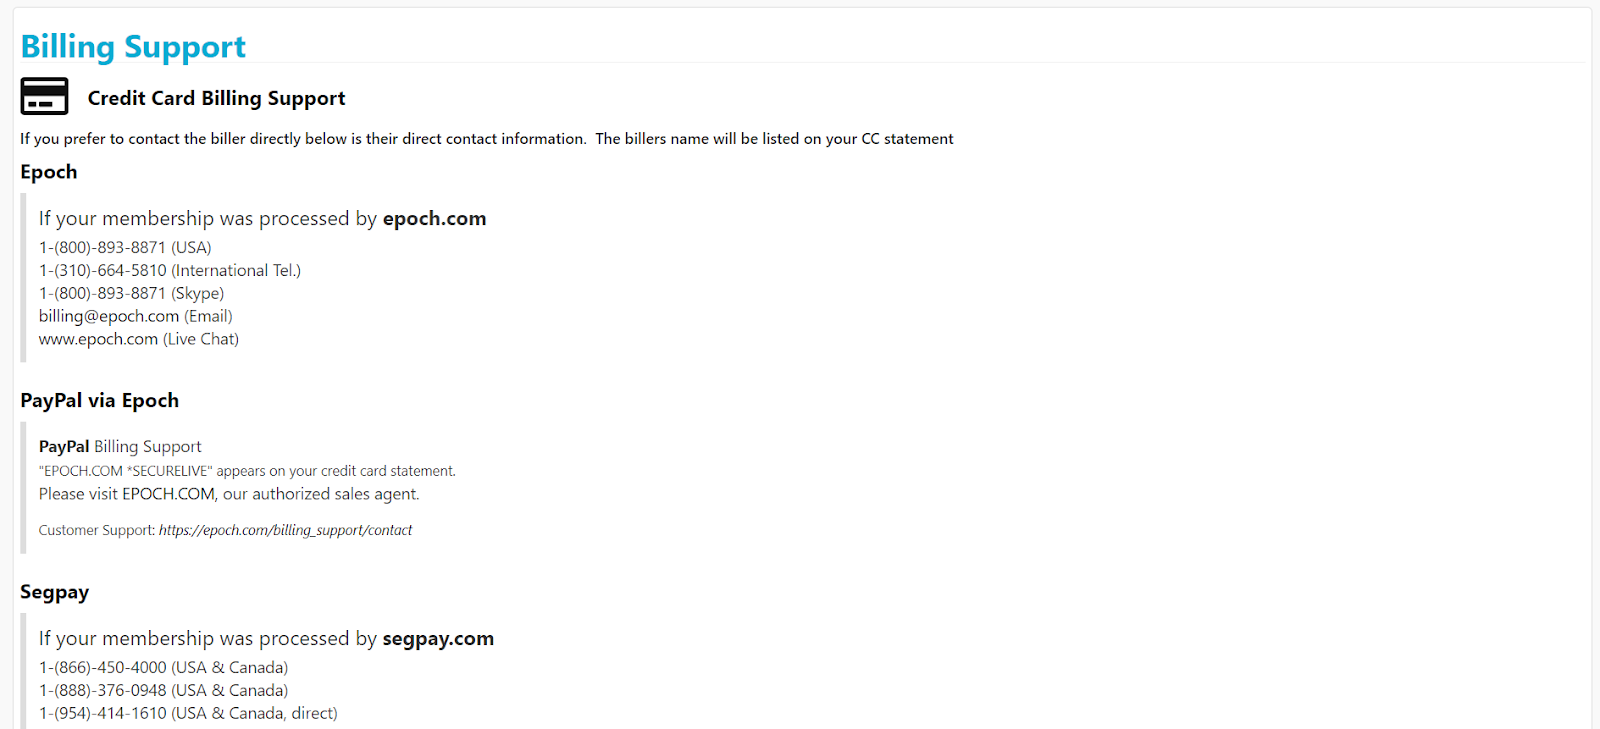The height and width of the screenshot is (729, 1600).
Task: Click the Credit Card Billing Support title
Action: click(216, 98)
